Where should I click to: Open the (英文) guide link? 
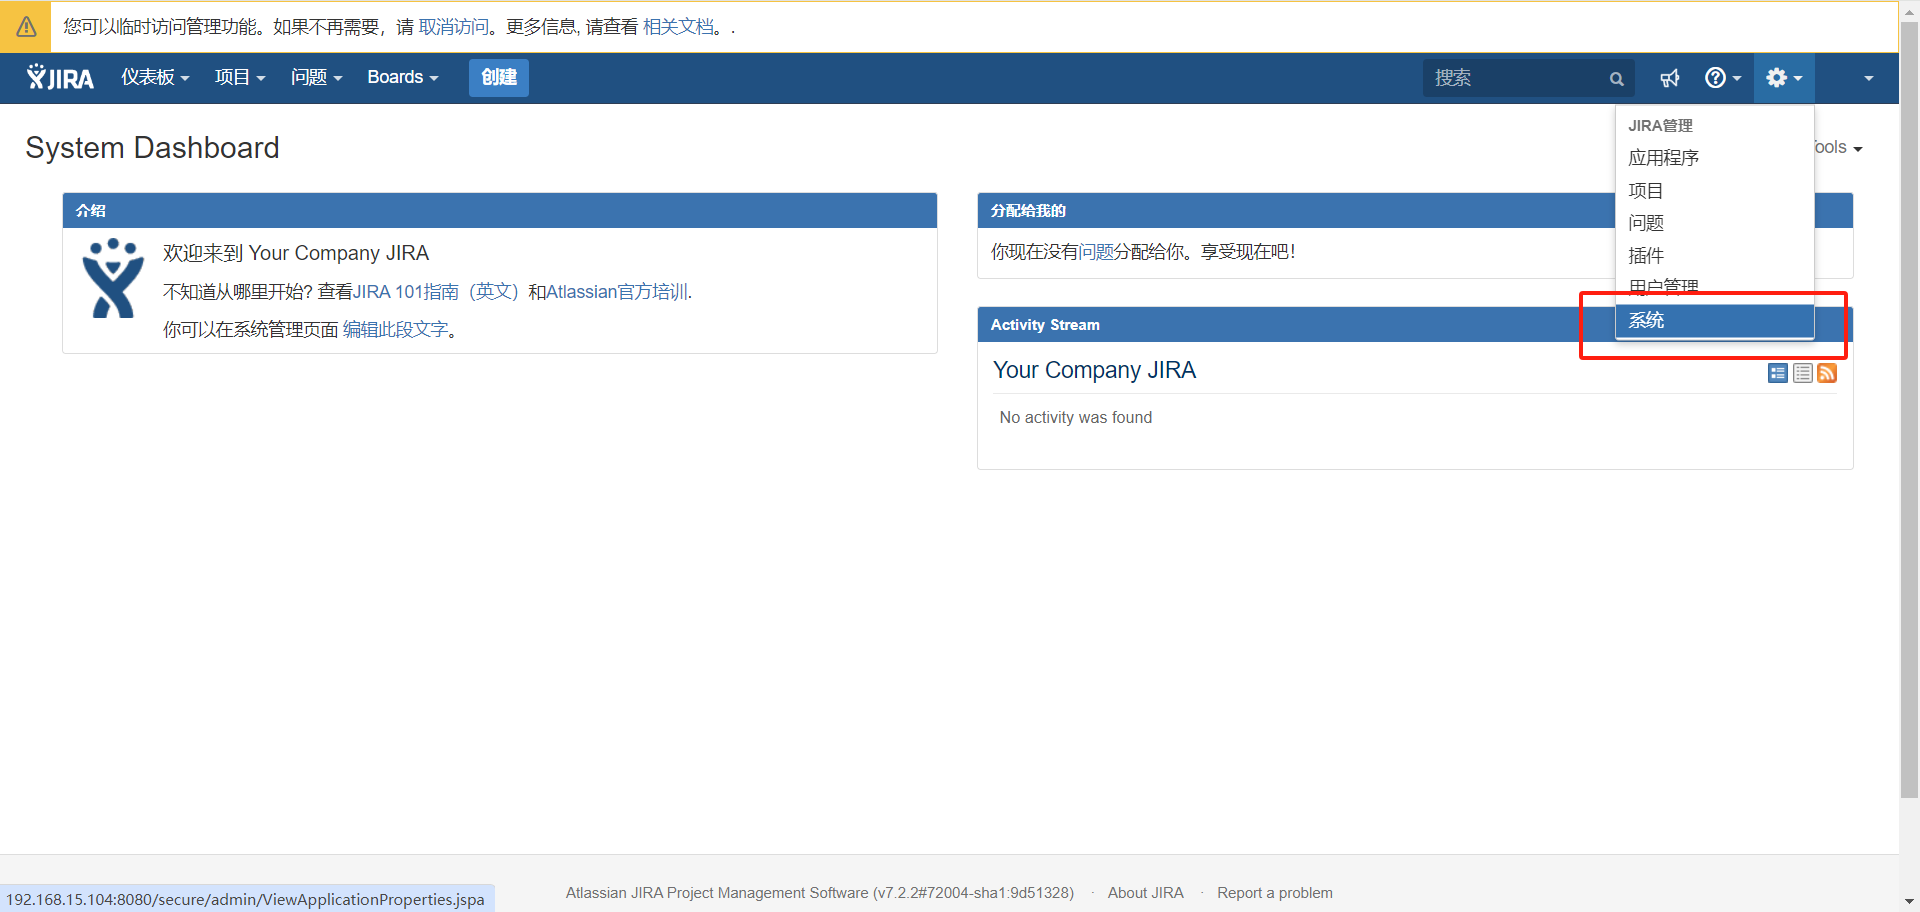tap(493, 292)
